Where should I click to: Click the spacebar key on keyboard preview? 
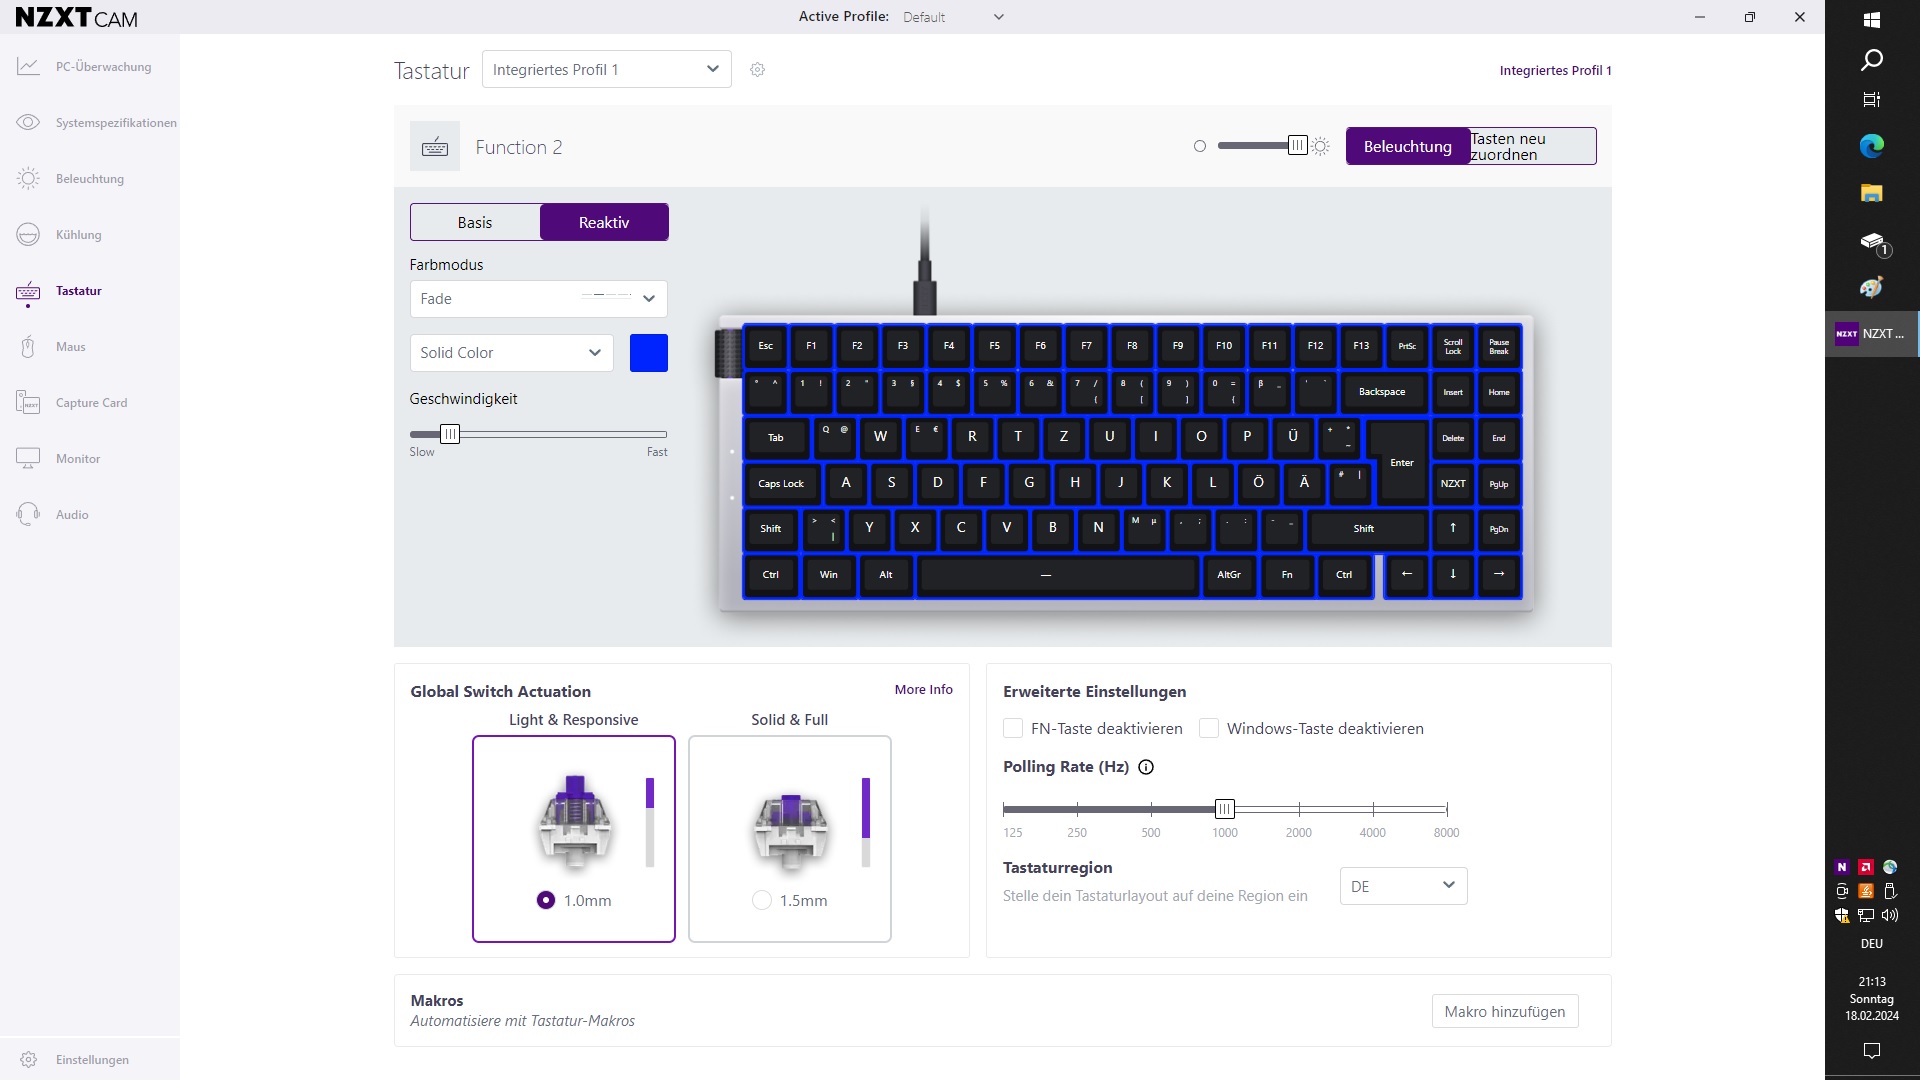point(1058,575)
